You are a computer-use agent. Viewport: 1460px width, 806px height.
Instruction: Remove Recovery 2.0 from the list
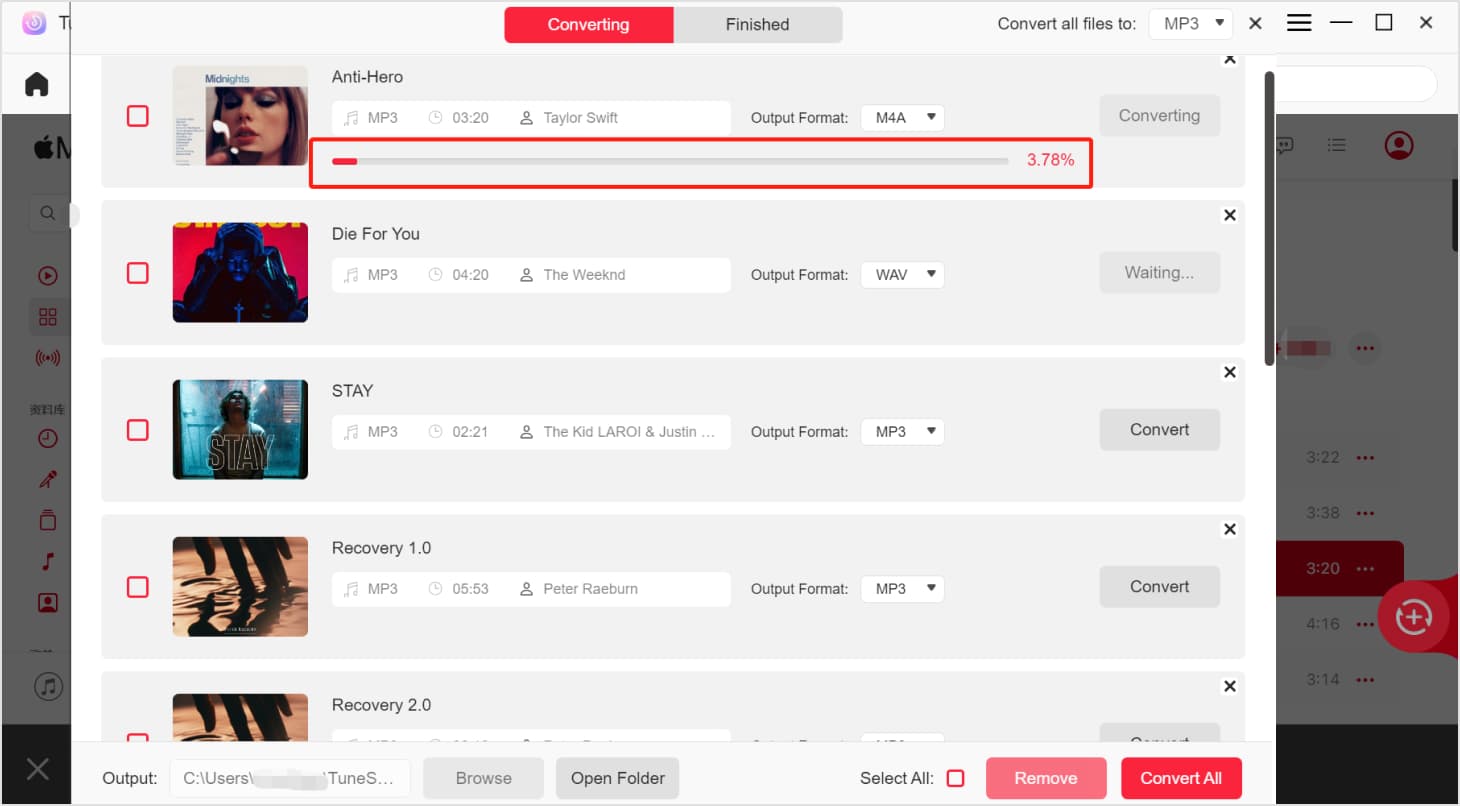click(1230, 686)
